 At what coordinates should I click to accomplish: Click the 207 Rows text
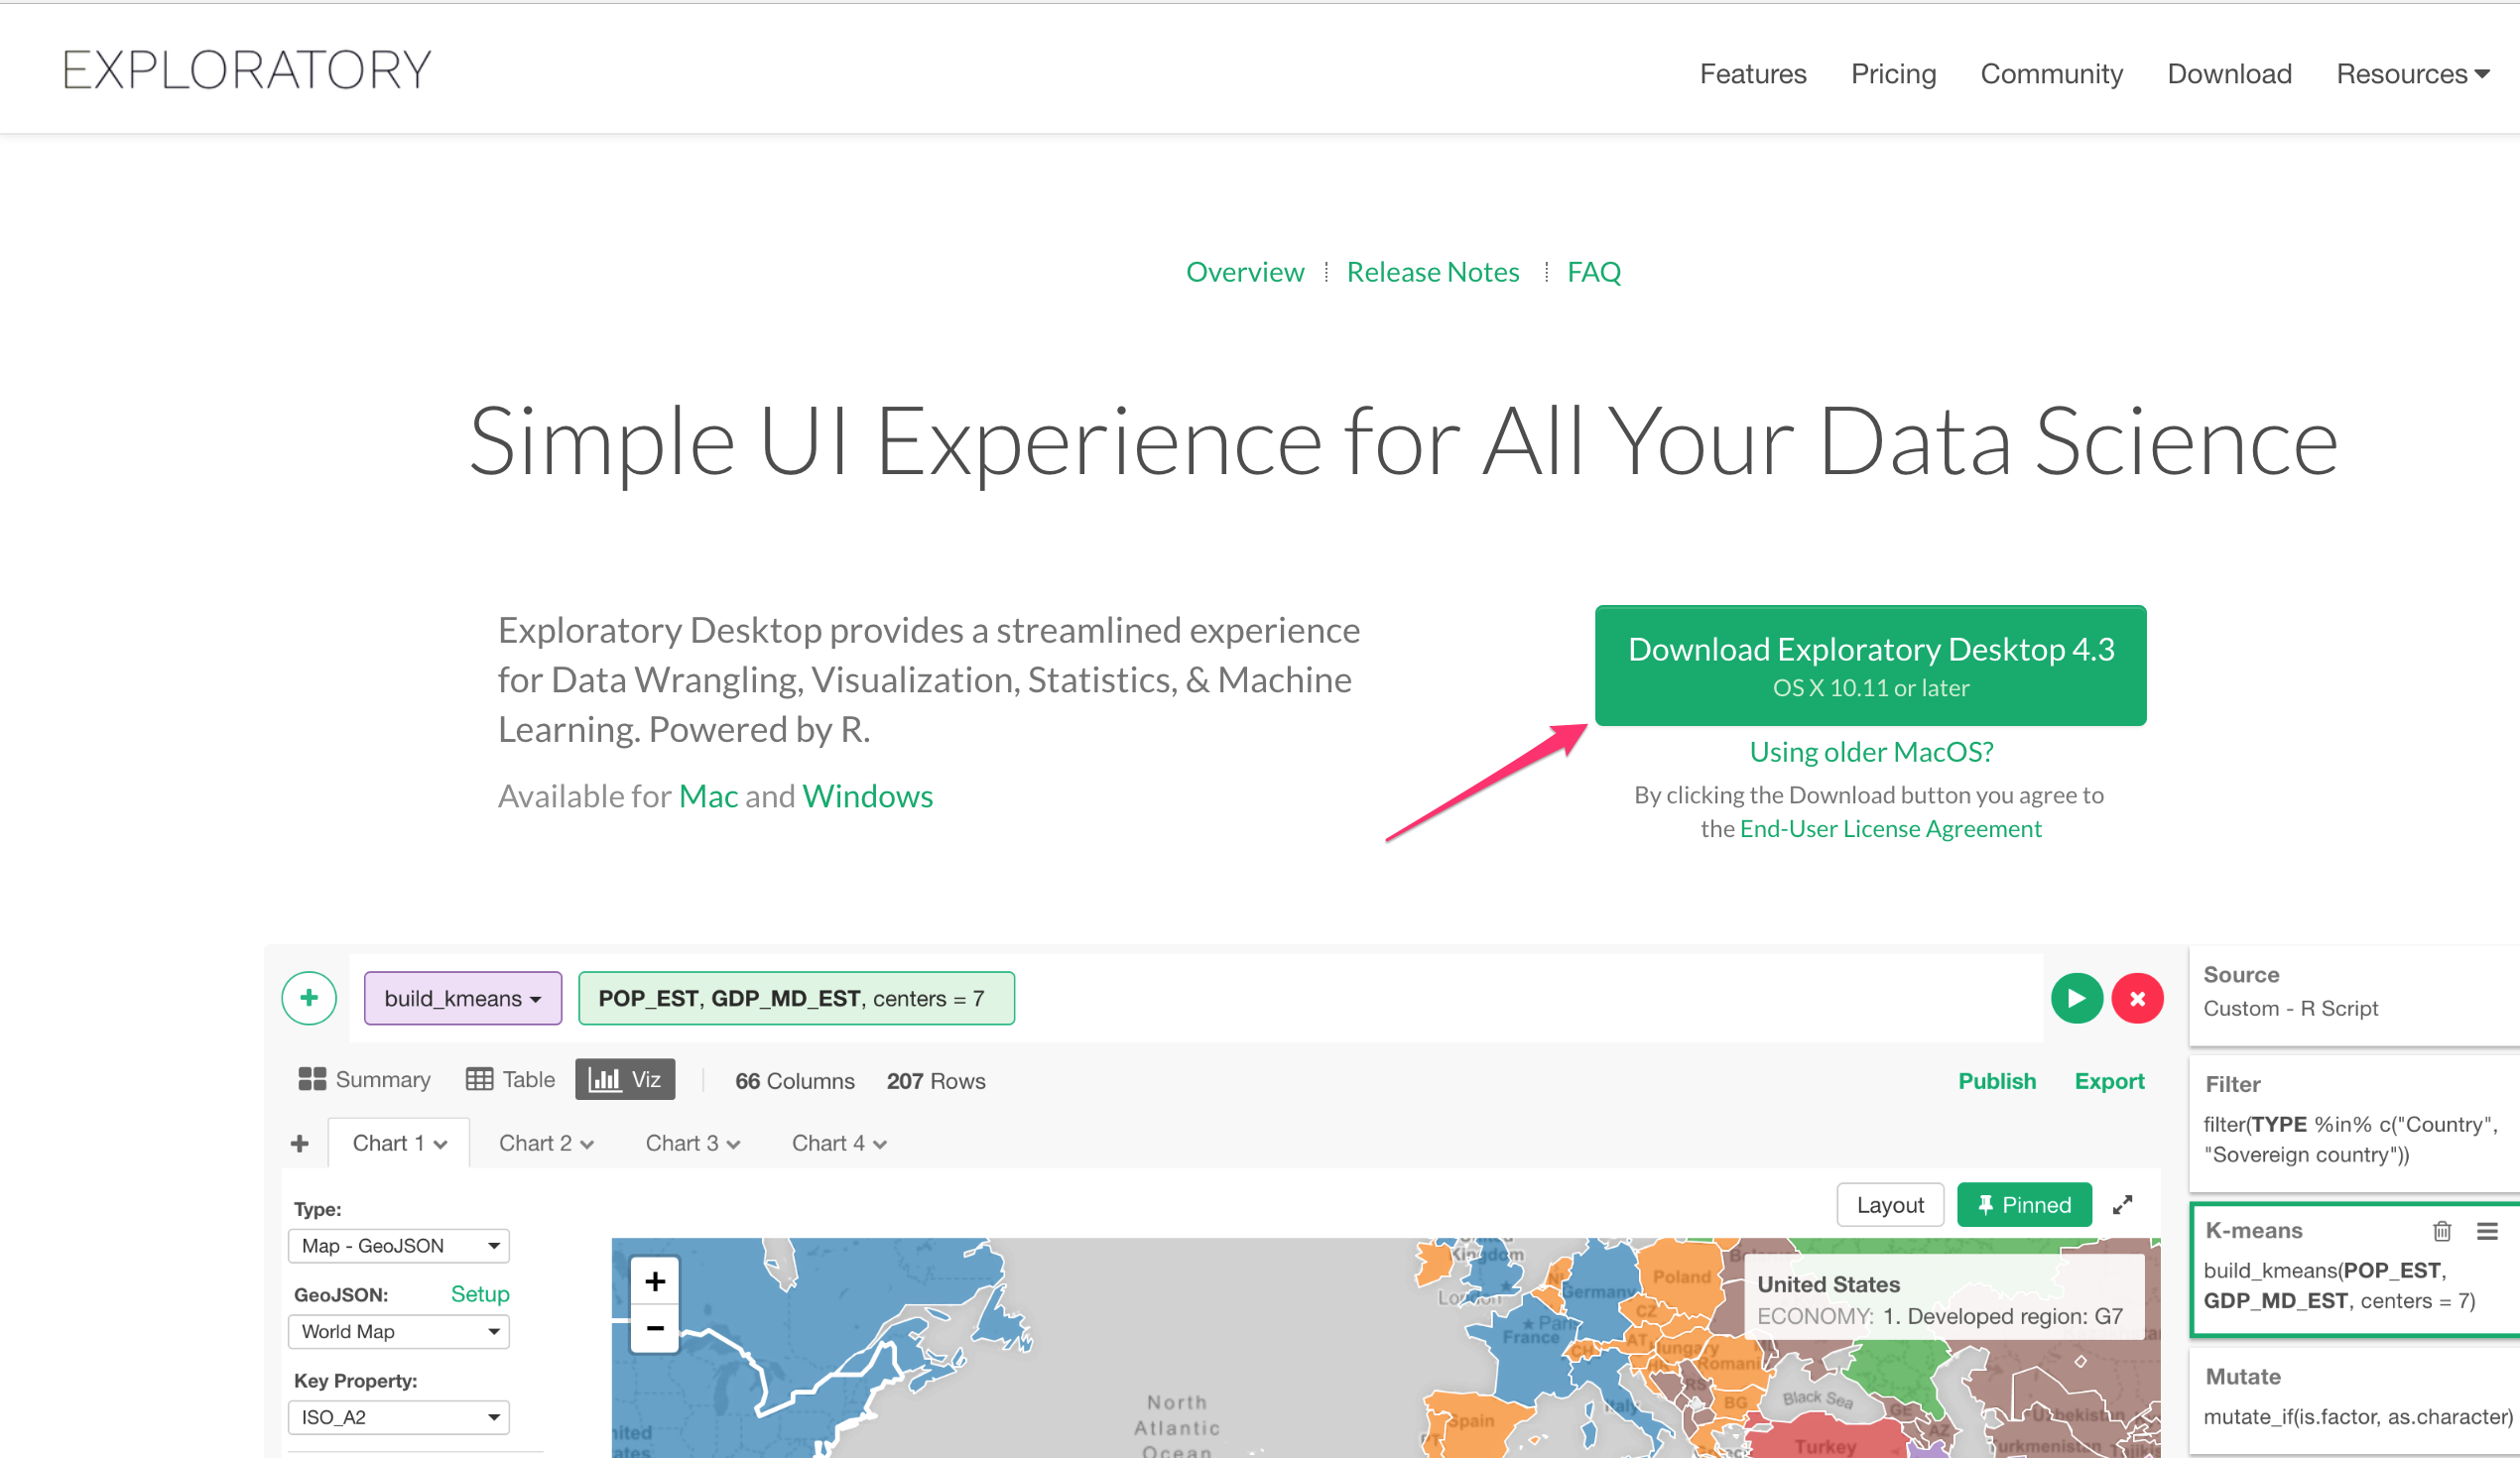tap(936, 1081)
